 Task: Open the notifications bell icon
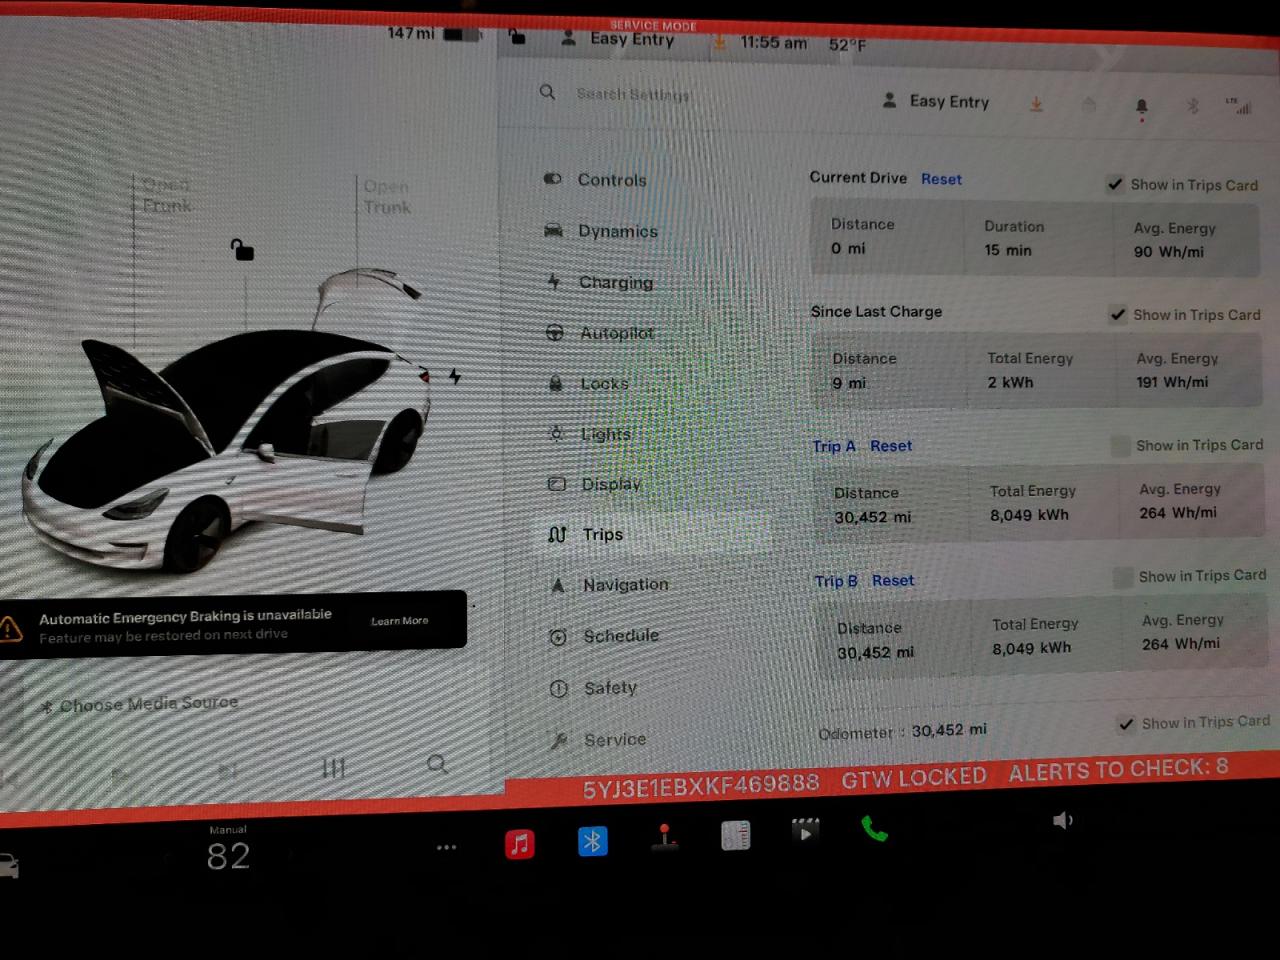1141,107
